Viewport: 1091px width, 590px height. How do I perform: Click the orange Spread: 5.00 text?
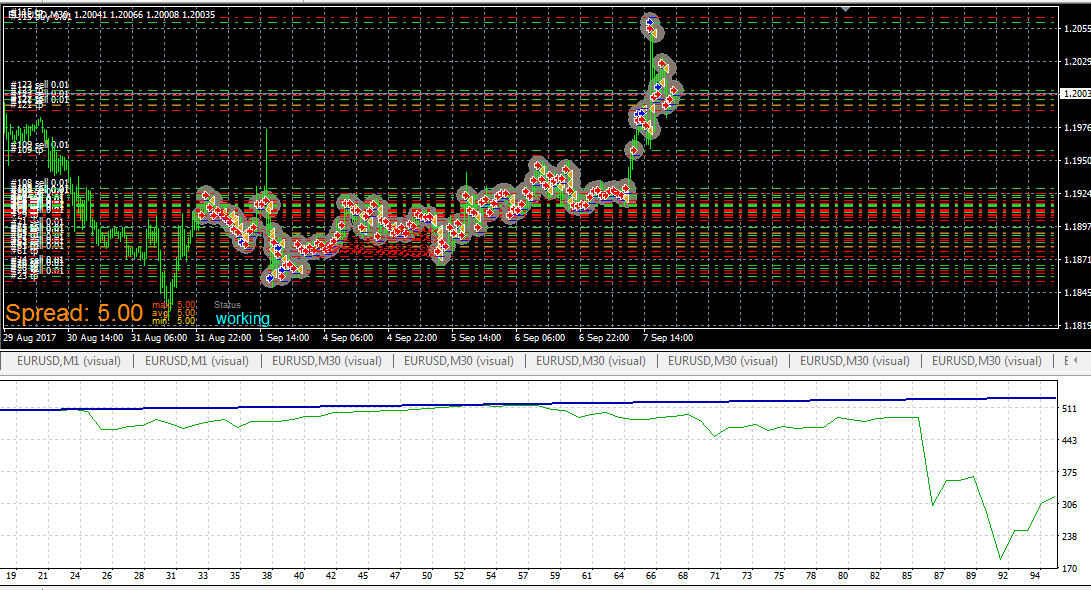click(74, 313)
